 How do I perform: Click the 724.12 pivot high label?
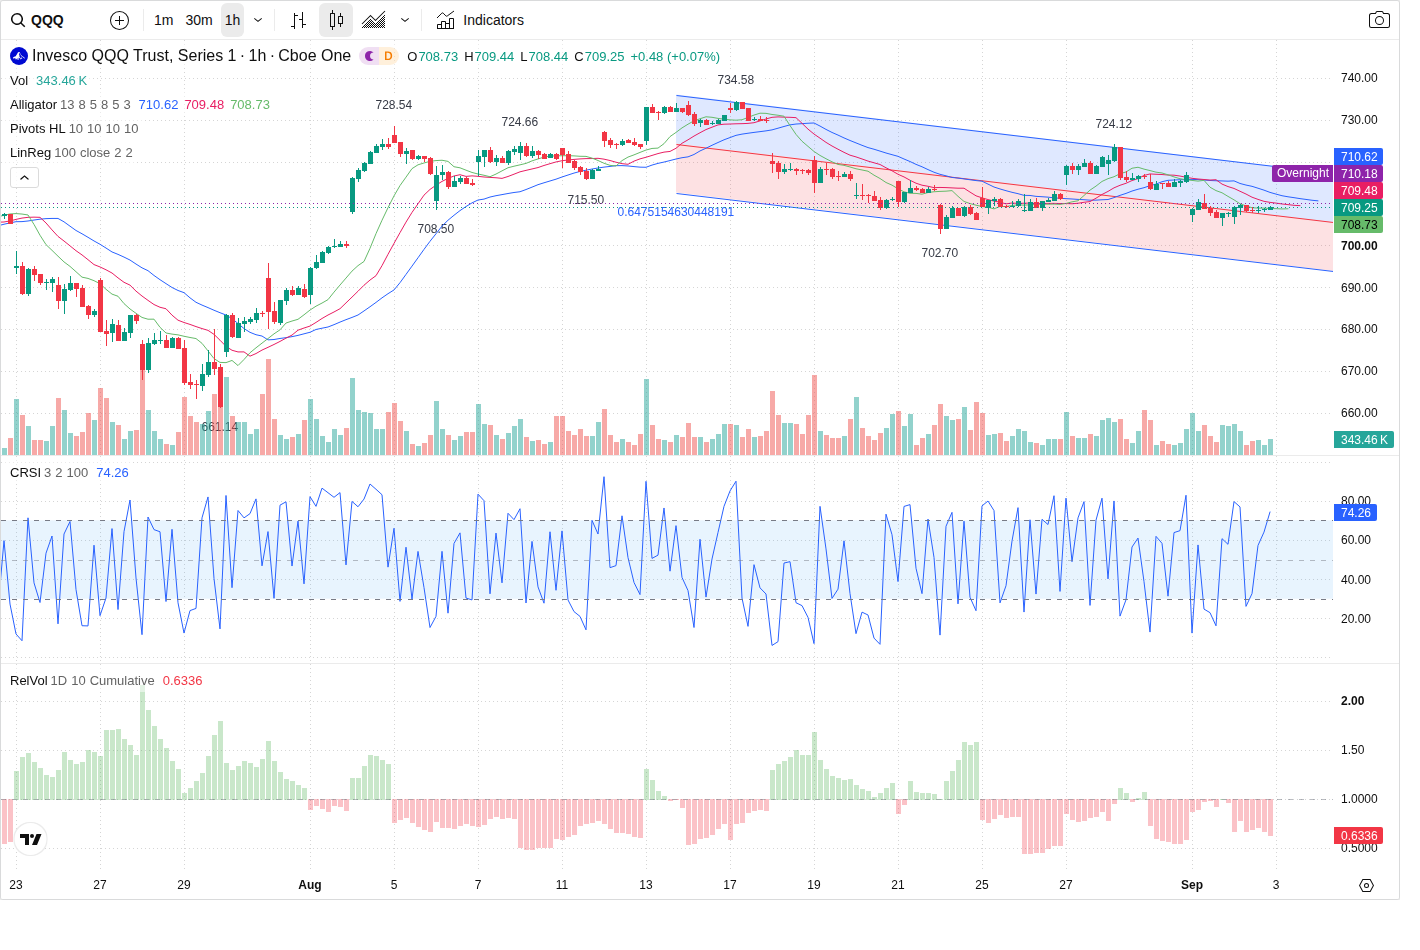(x=1114, y=124)
